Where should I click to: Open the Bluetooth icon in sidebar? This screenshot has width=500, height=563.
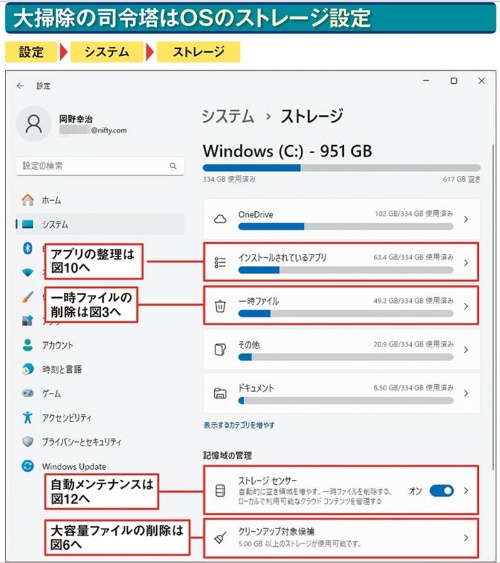tap(28, 248)
